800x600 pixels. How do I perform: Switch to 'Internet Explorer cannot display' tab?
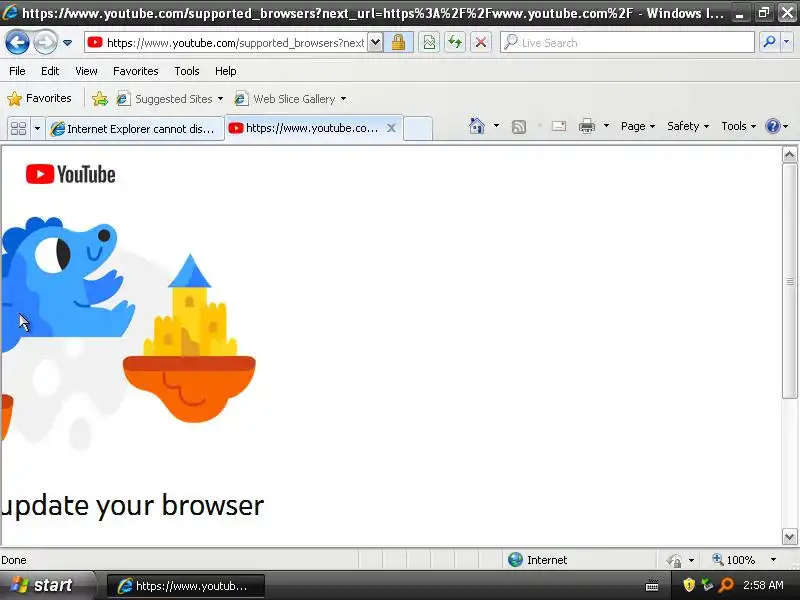point(135,129)
